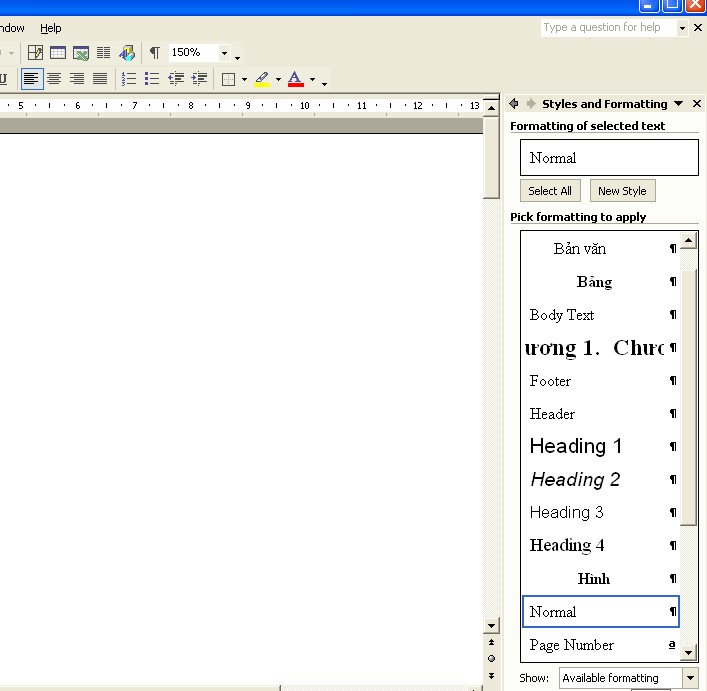Click the New Style button
This screenshot has width=707, height=691.
[x=622, y=191]
